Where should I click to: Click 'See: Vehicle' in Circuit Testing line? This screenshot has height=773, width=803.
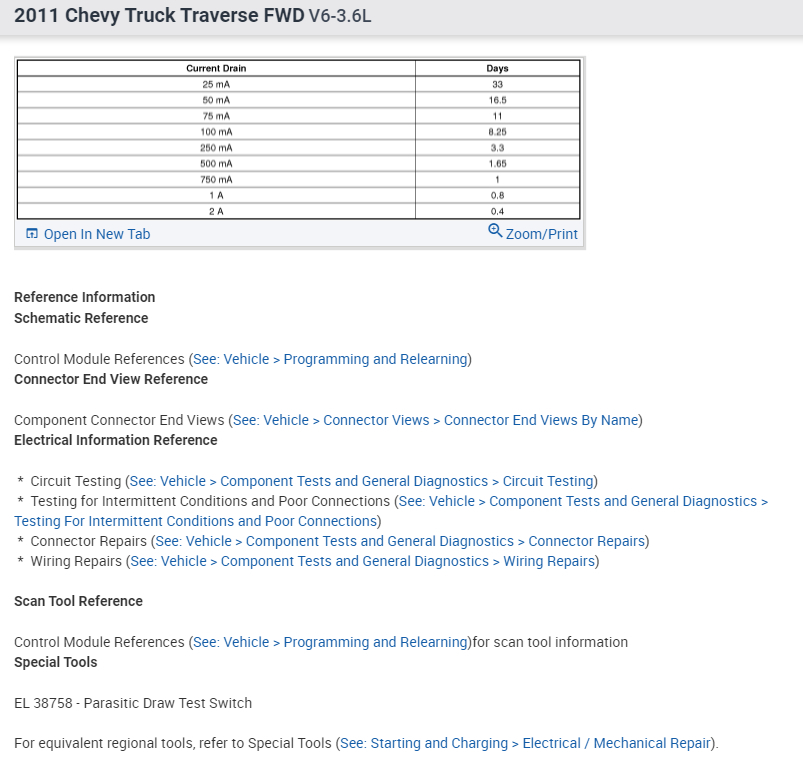(167, 481)
